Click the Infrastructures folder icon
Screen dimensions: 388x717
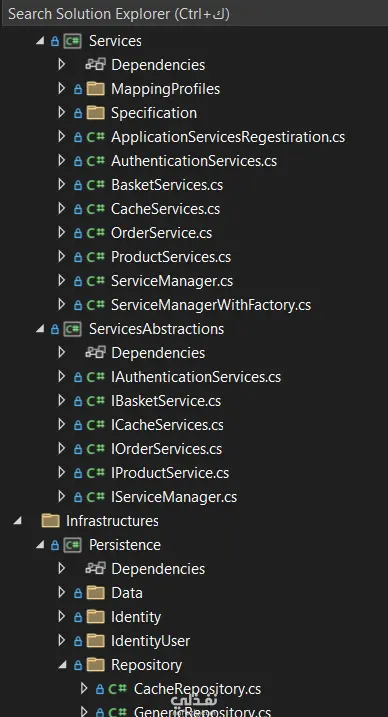[50, 520]
